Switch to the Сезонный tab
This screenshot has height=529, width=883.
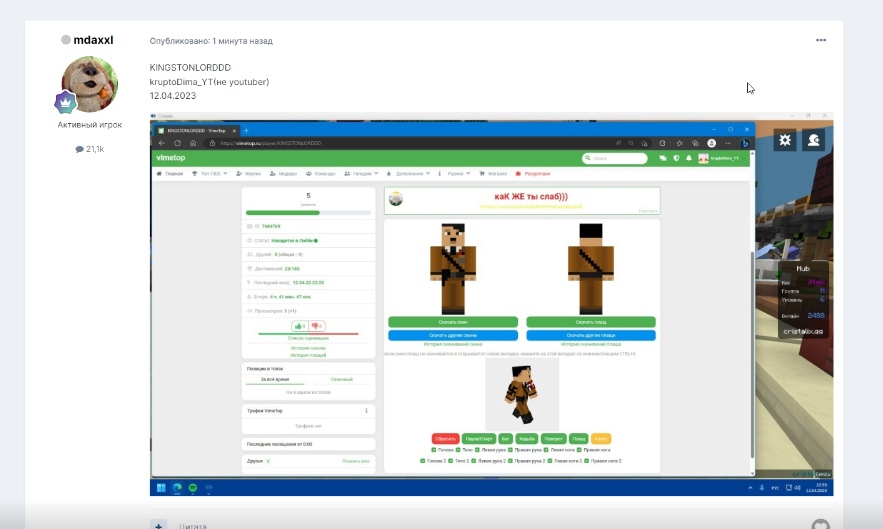[x=341, y=380]
